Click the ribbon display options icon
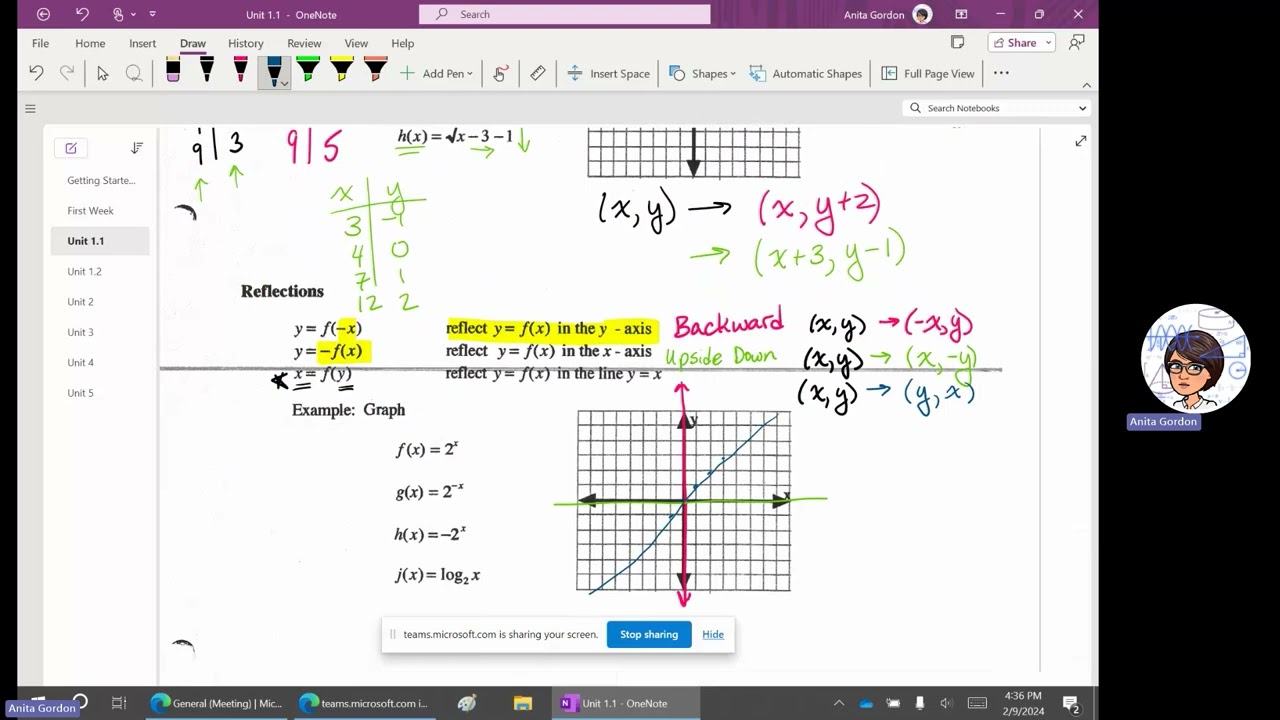Screen dimensions: 1280x720 click(x=961, y=14)
